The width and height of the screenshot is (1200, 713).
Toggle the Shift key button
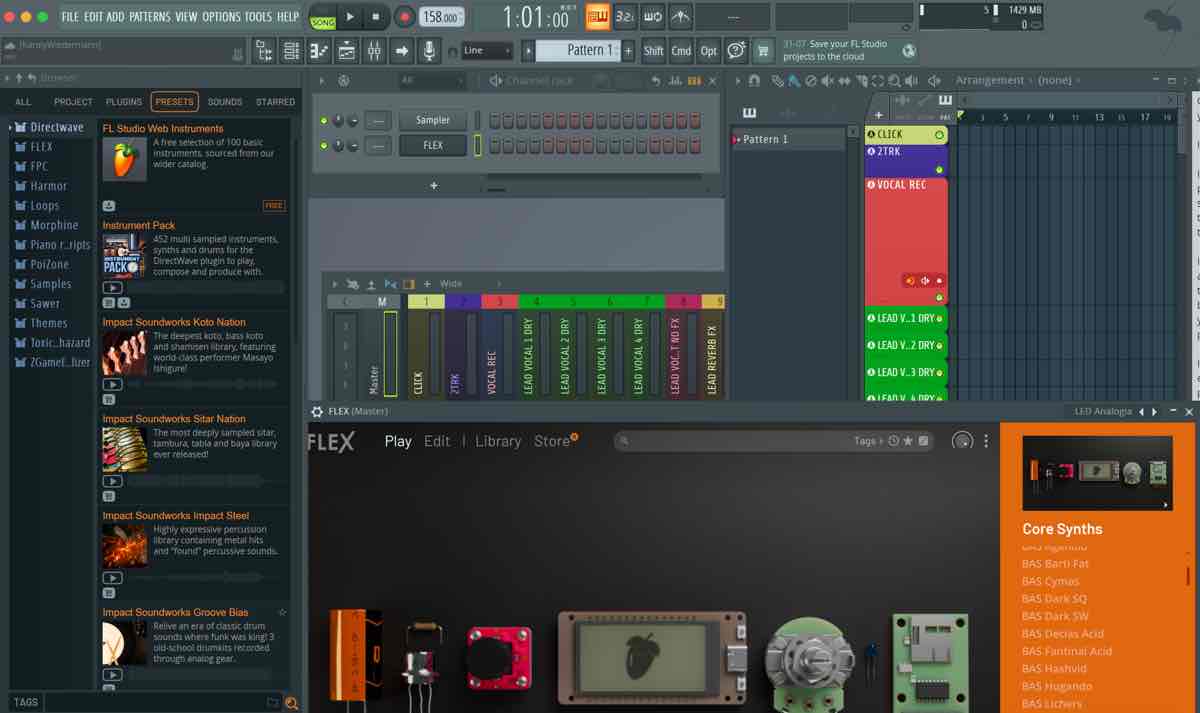click(653, 50)
